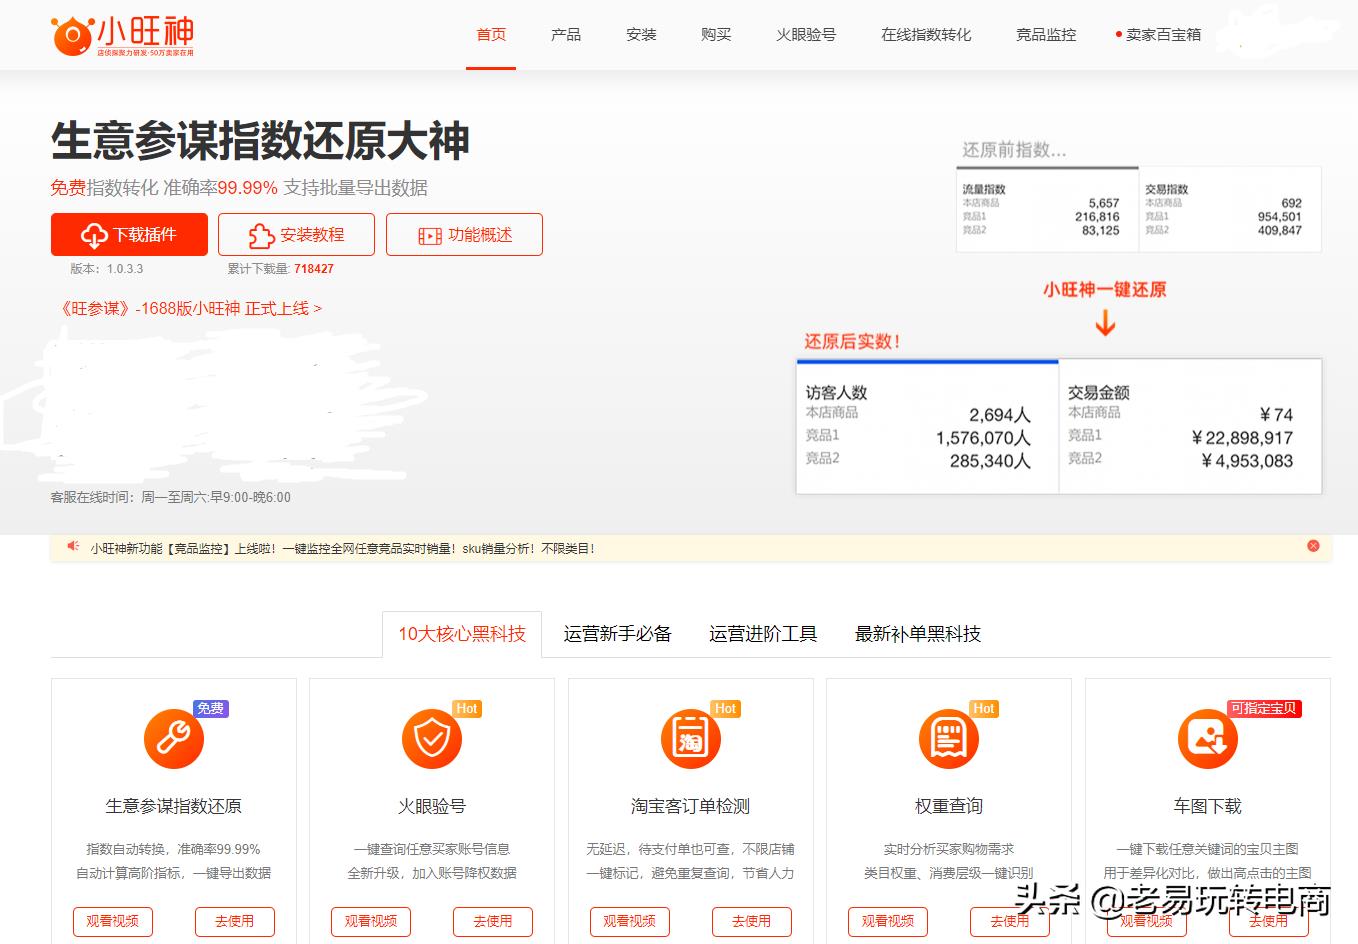Click the 交易金额 panel in 还原后实数
The image size is (1358, 944).
tap(1190, 427)
